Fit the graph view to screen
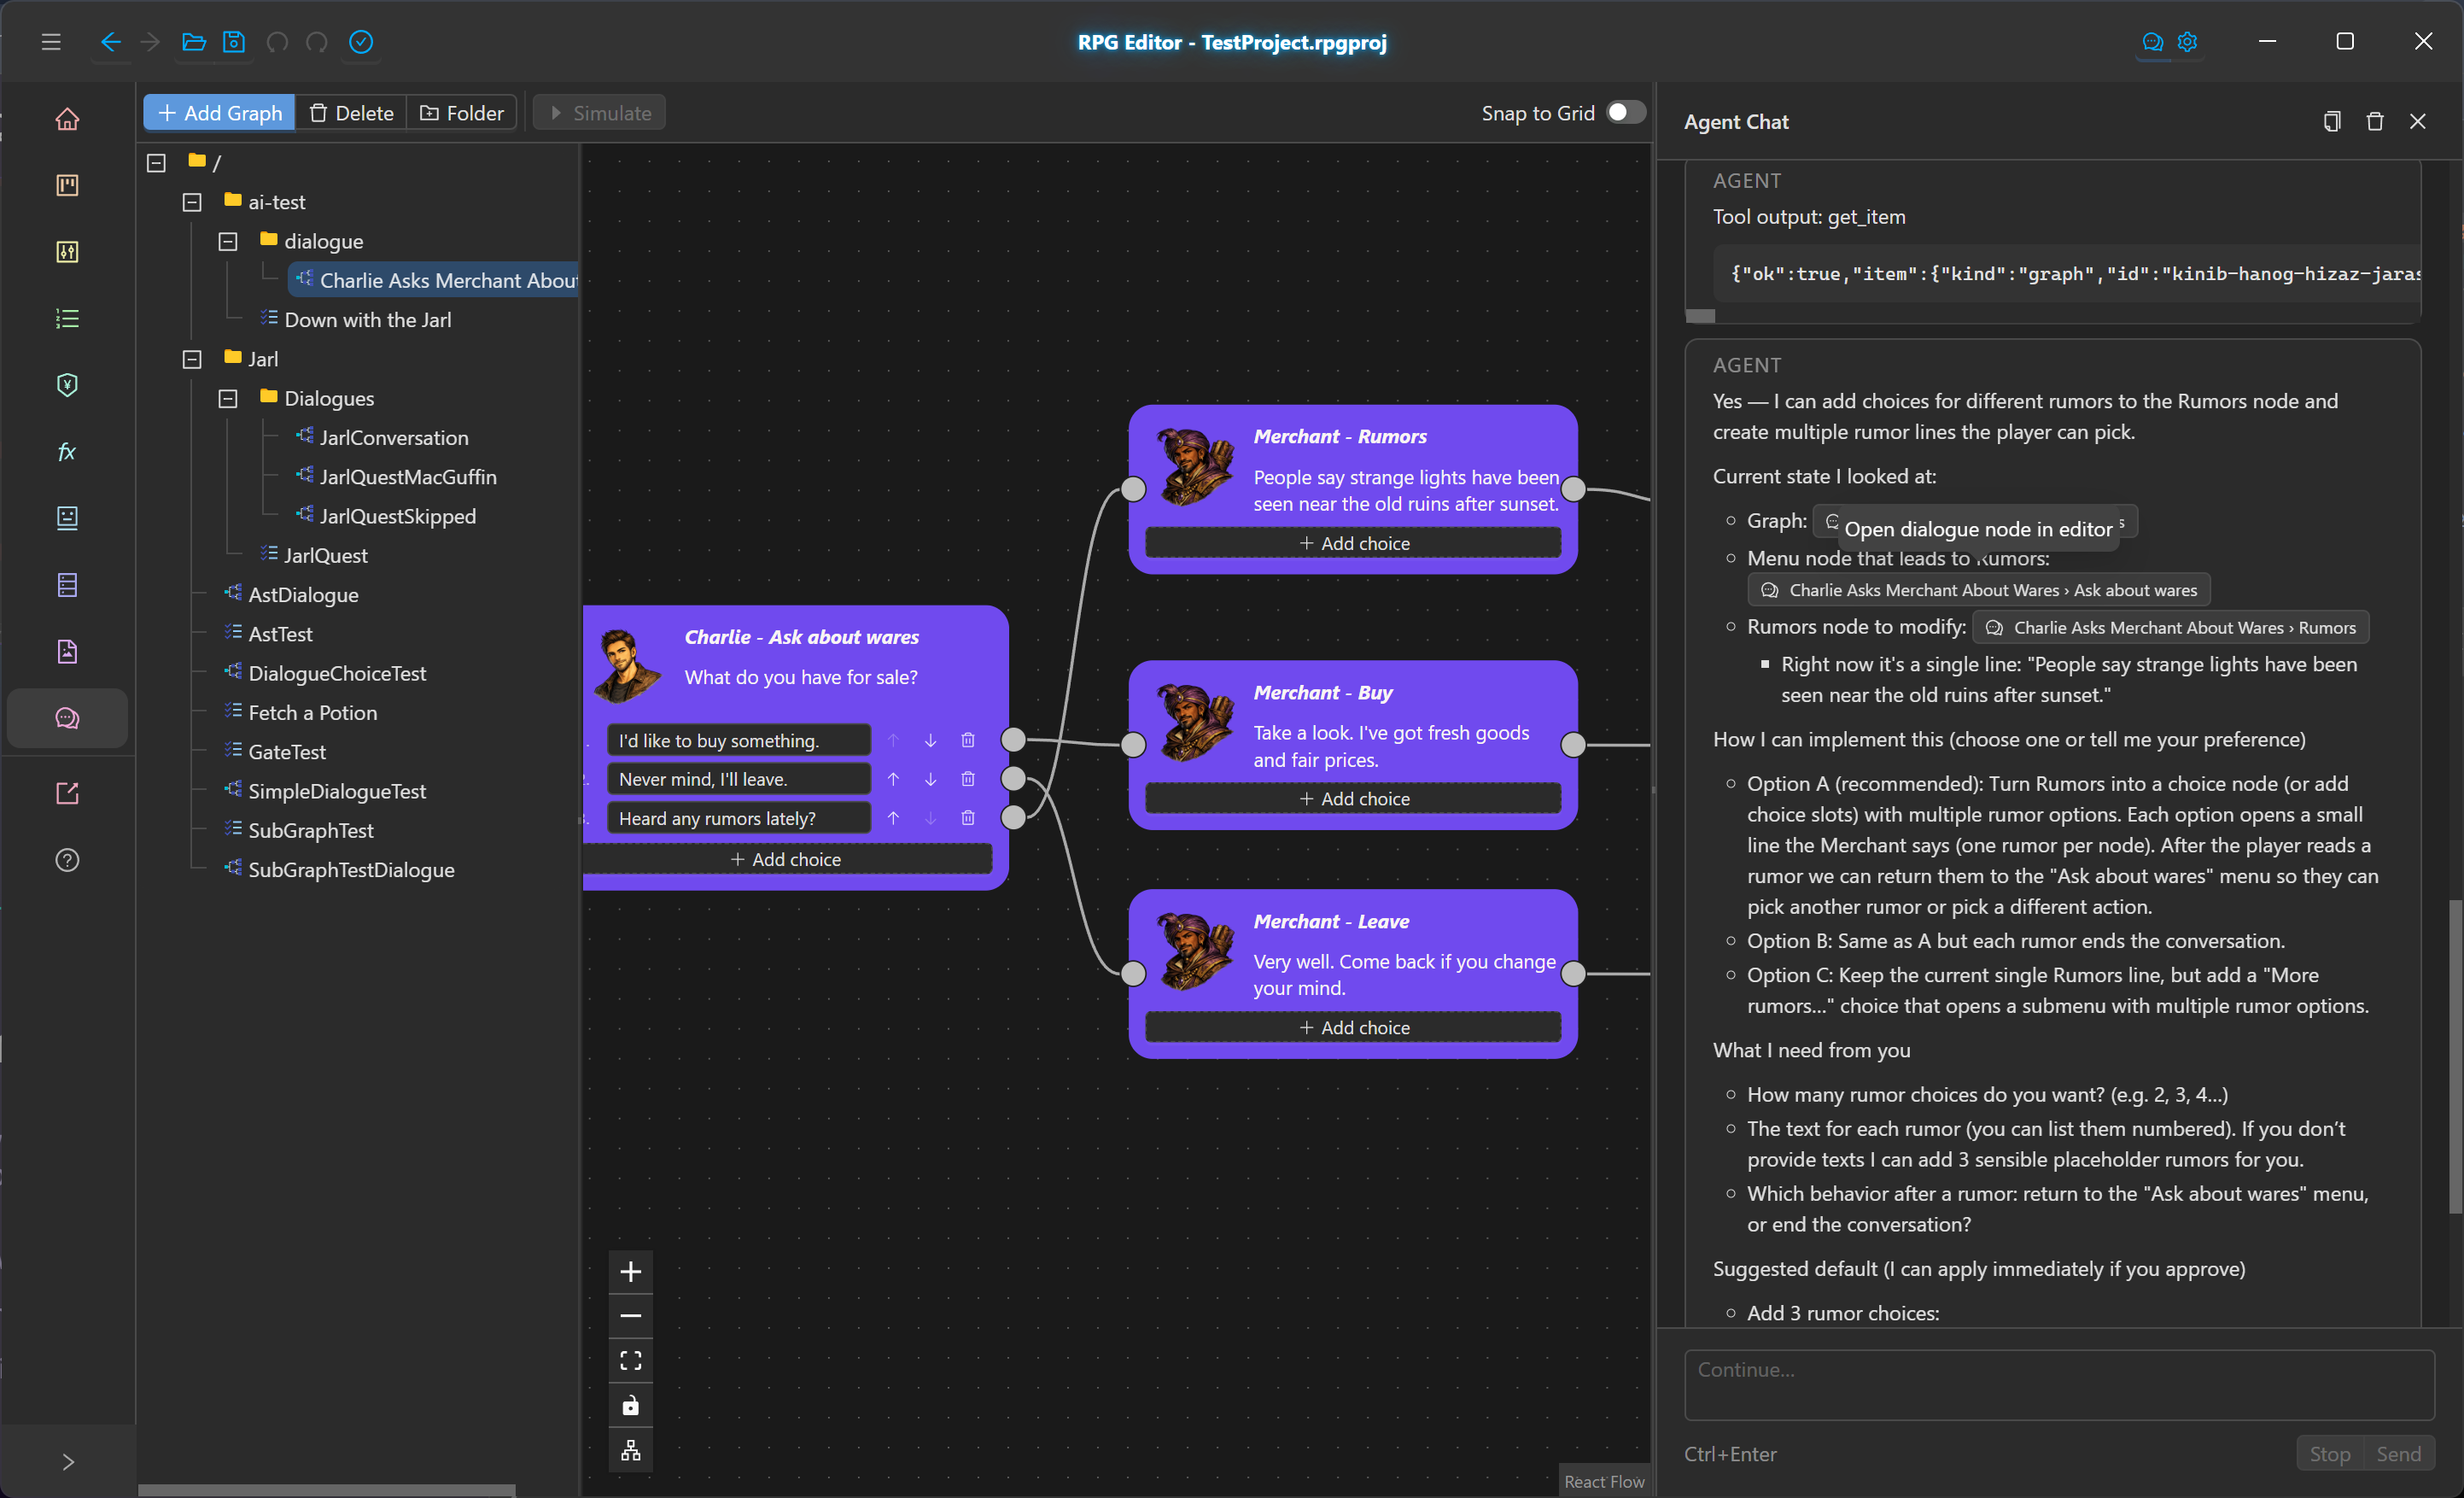 tap(630, 1361)
